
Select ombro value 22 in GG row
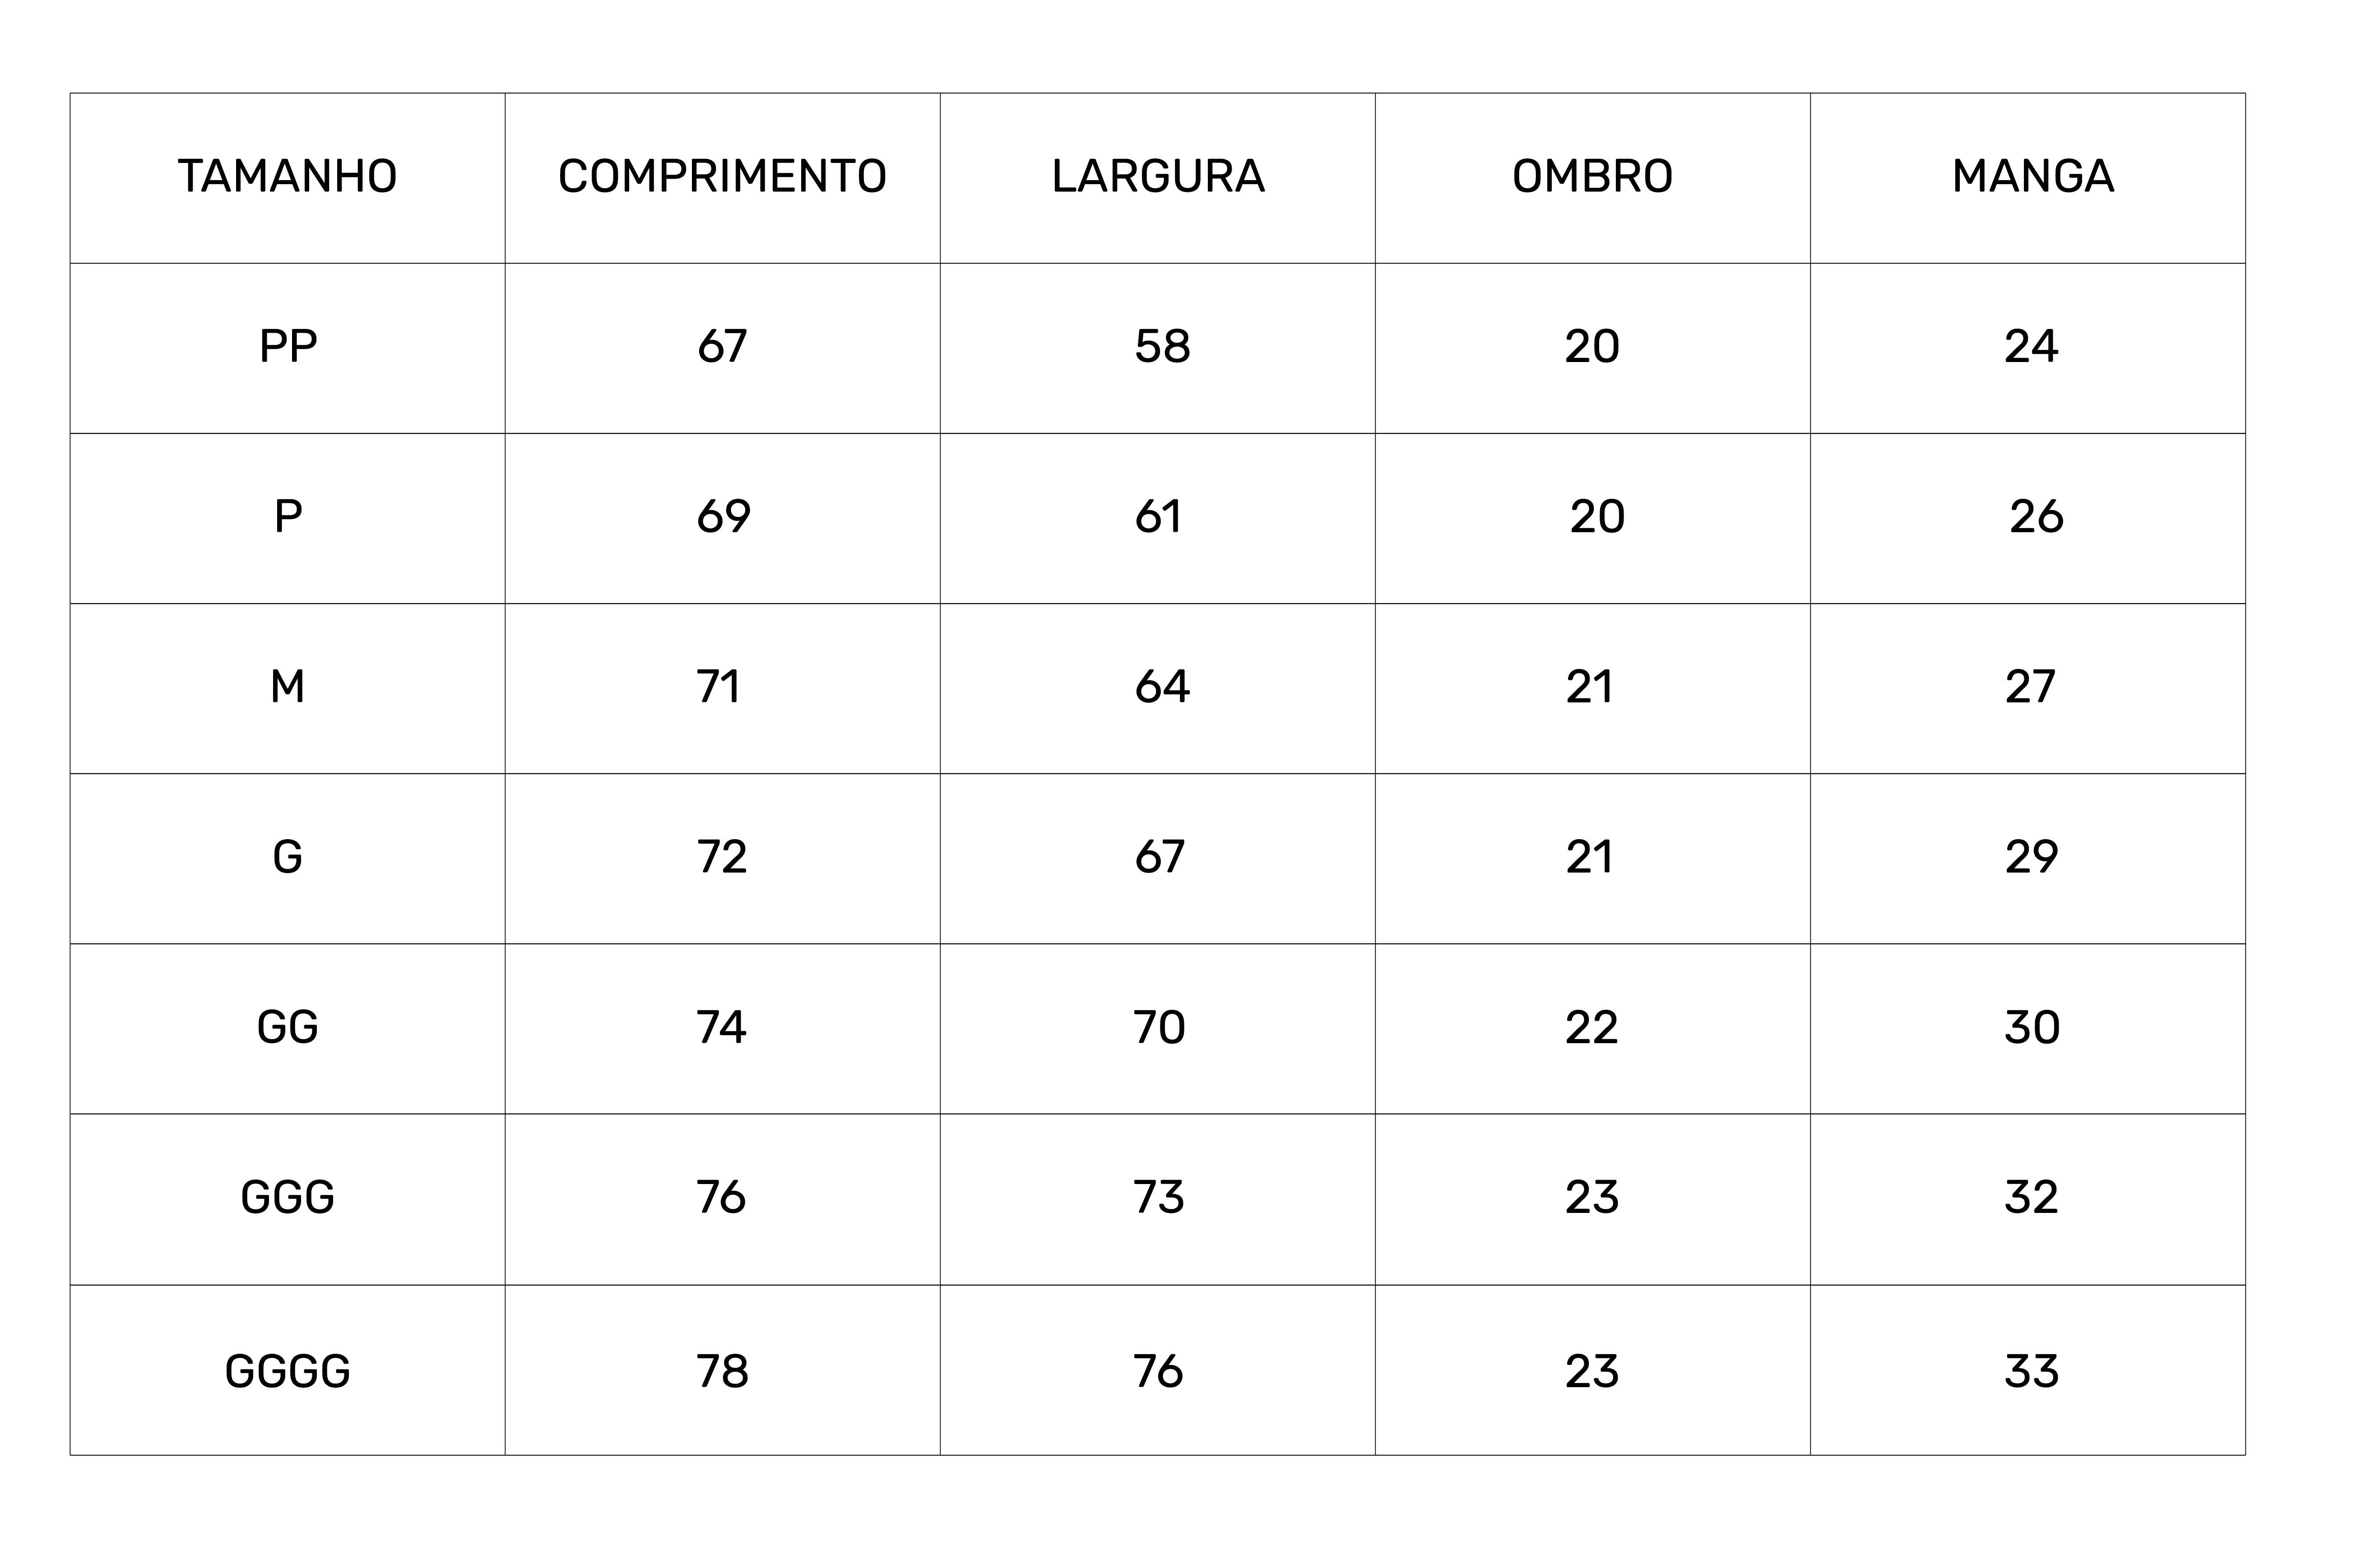[1591, 1027]
